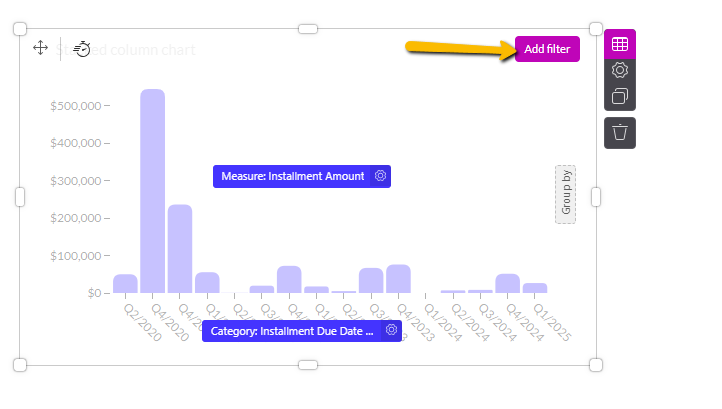Open settings gear for Measure: Installment Amount
This screenshot has height=409, width=722.
click(x=380, y=176)
